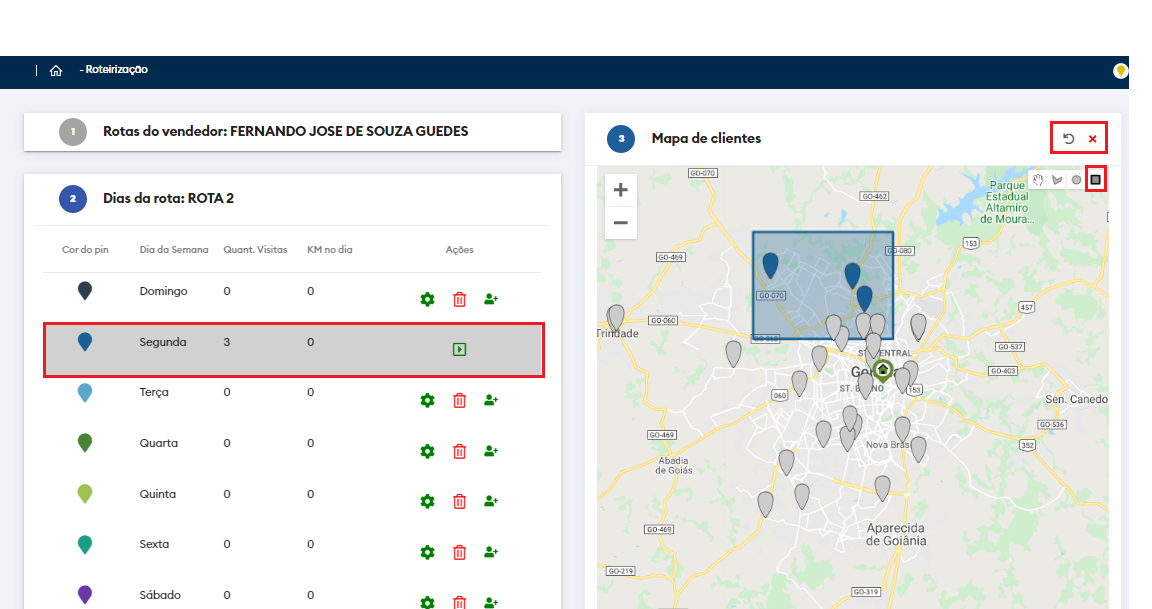Click the Segunda blue pin color

(85, 342)
